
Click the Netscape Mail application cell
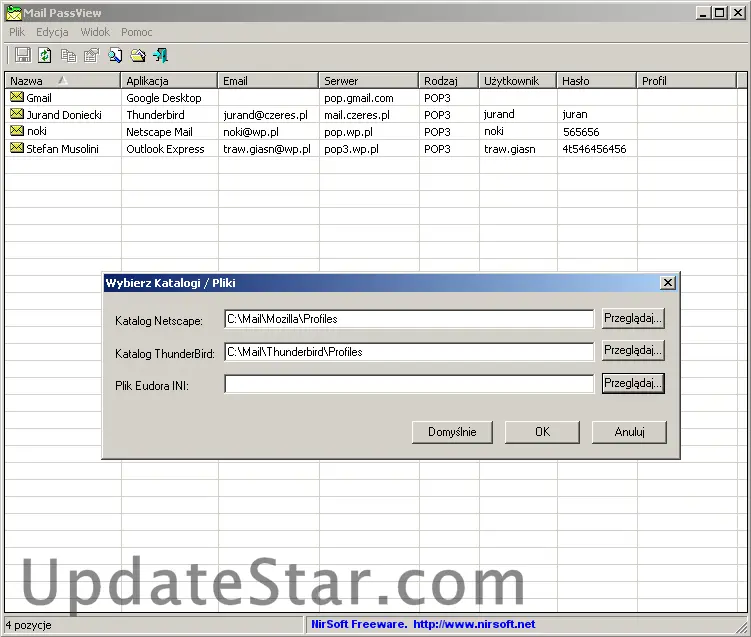click(159, 132)
